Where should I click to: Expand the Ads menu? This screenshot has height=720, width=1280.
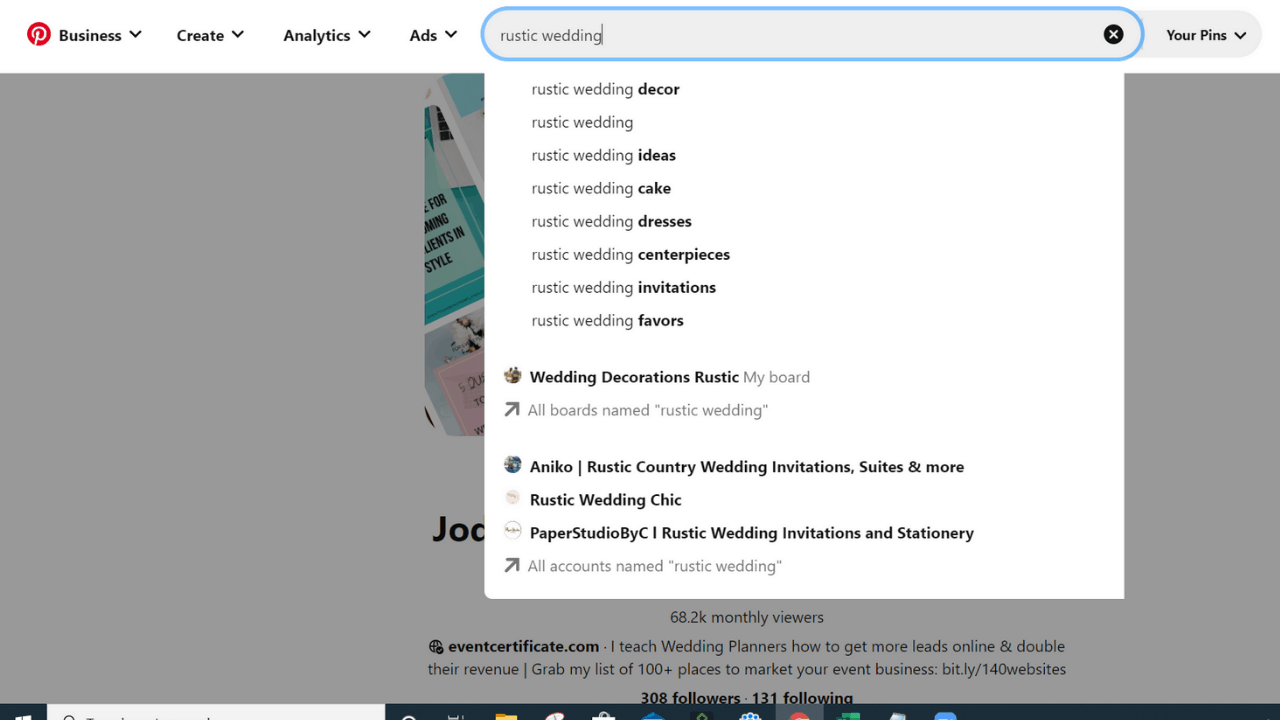point(433,35)
